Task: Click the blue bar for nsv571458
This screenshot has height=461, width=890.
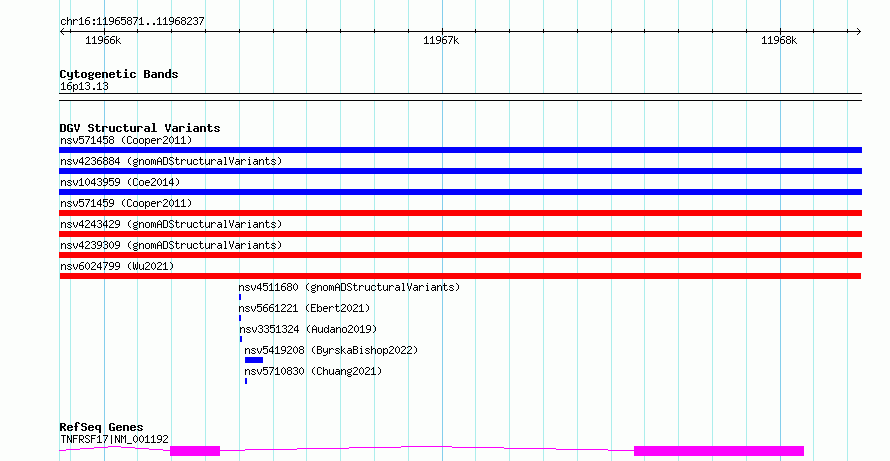Action: tap(460, 150)
